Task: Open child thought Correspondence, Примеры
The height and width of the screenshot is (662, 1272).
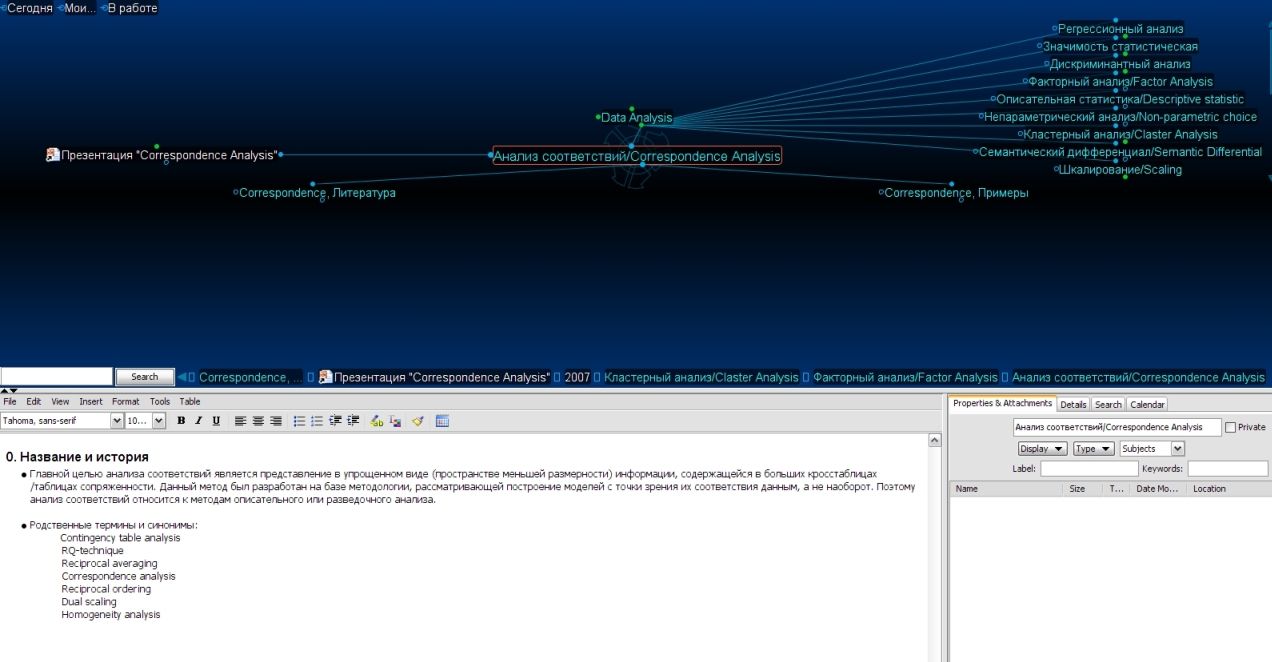Action: (x=956, y=193)
